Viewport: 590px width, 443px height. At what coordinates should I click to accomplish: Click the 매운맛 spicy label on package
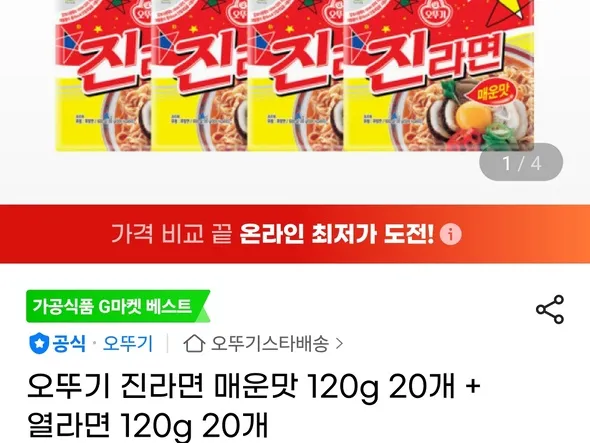(x=492, y=91)
